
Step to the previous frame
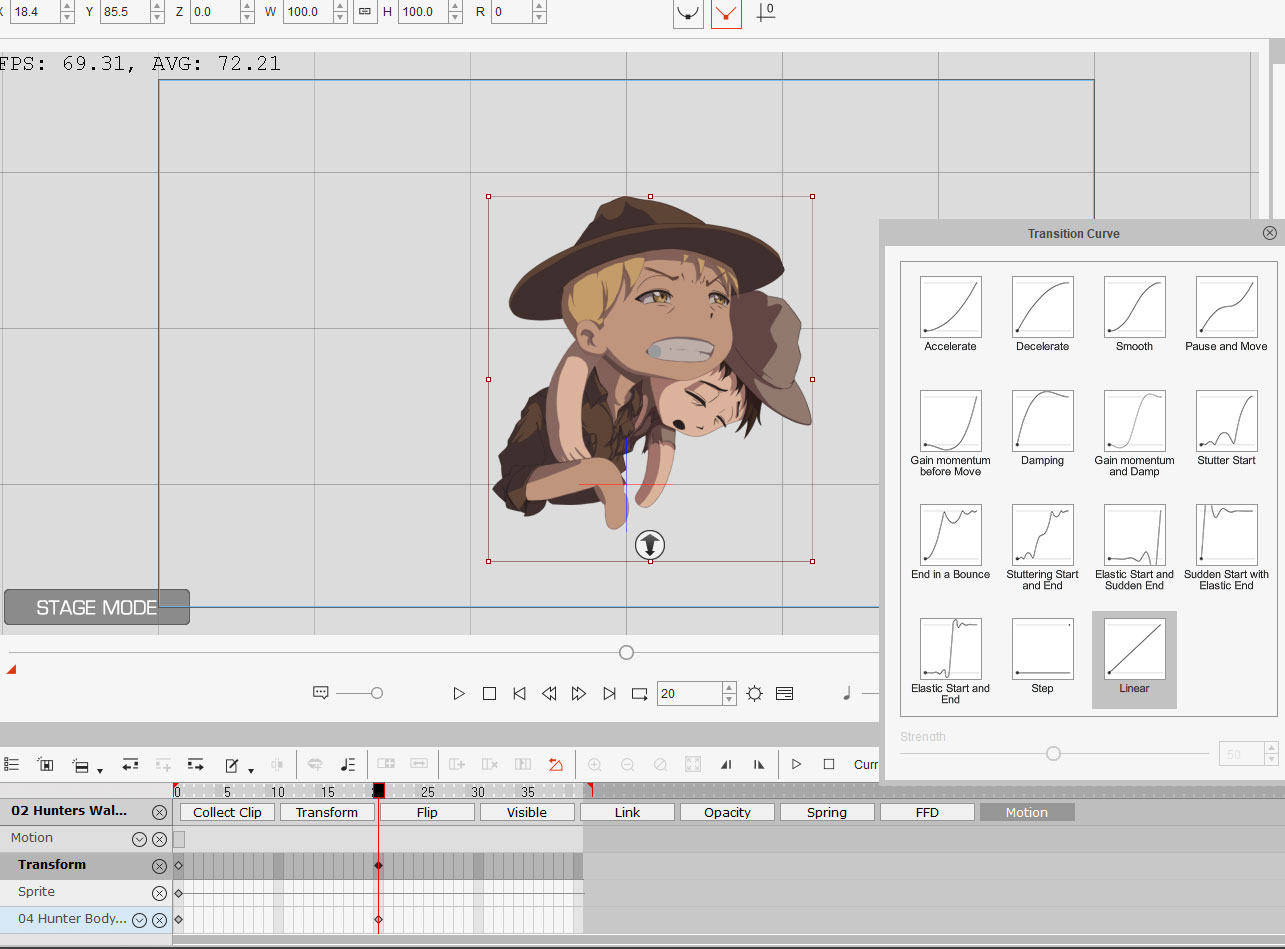549,693
